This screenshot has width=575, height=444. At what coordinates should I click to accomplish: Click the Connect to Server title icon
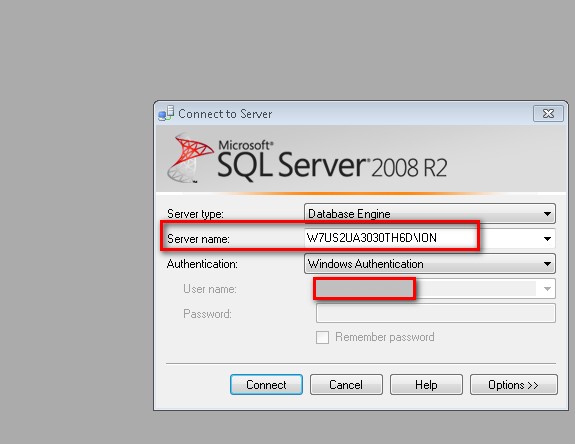coord(166,113)
